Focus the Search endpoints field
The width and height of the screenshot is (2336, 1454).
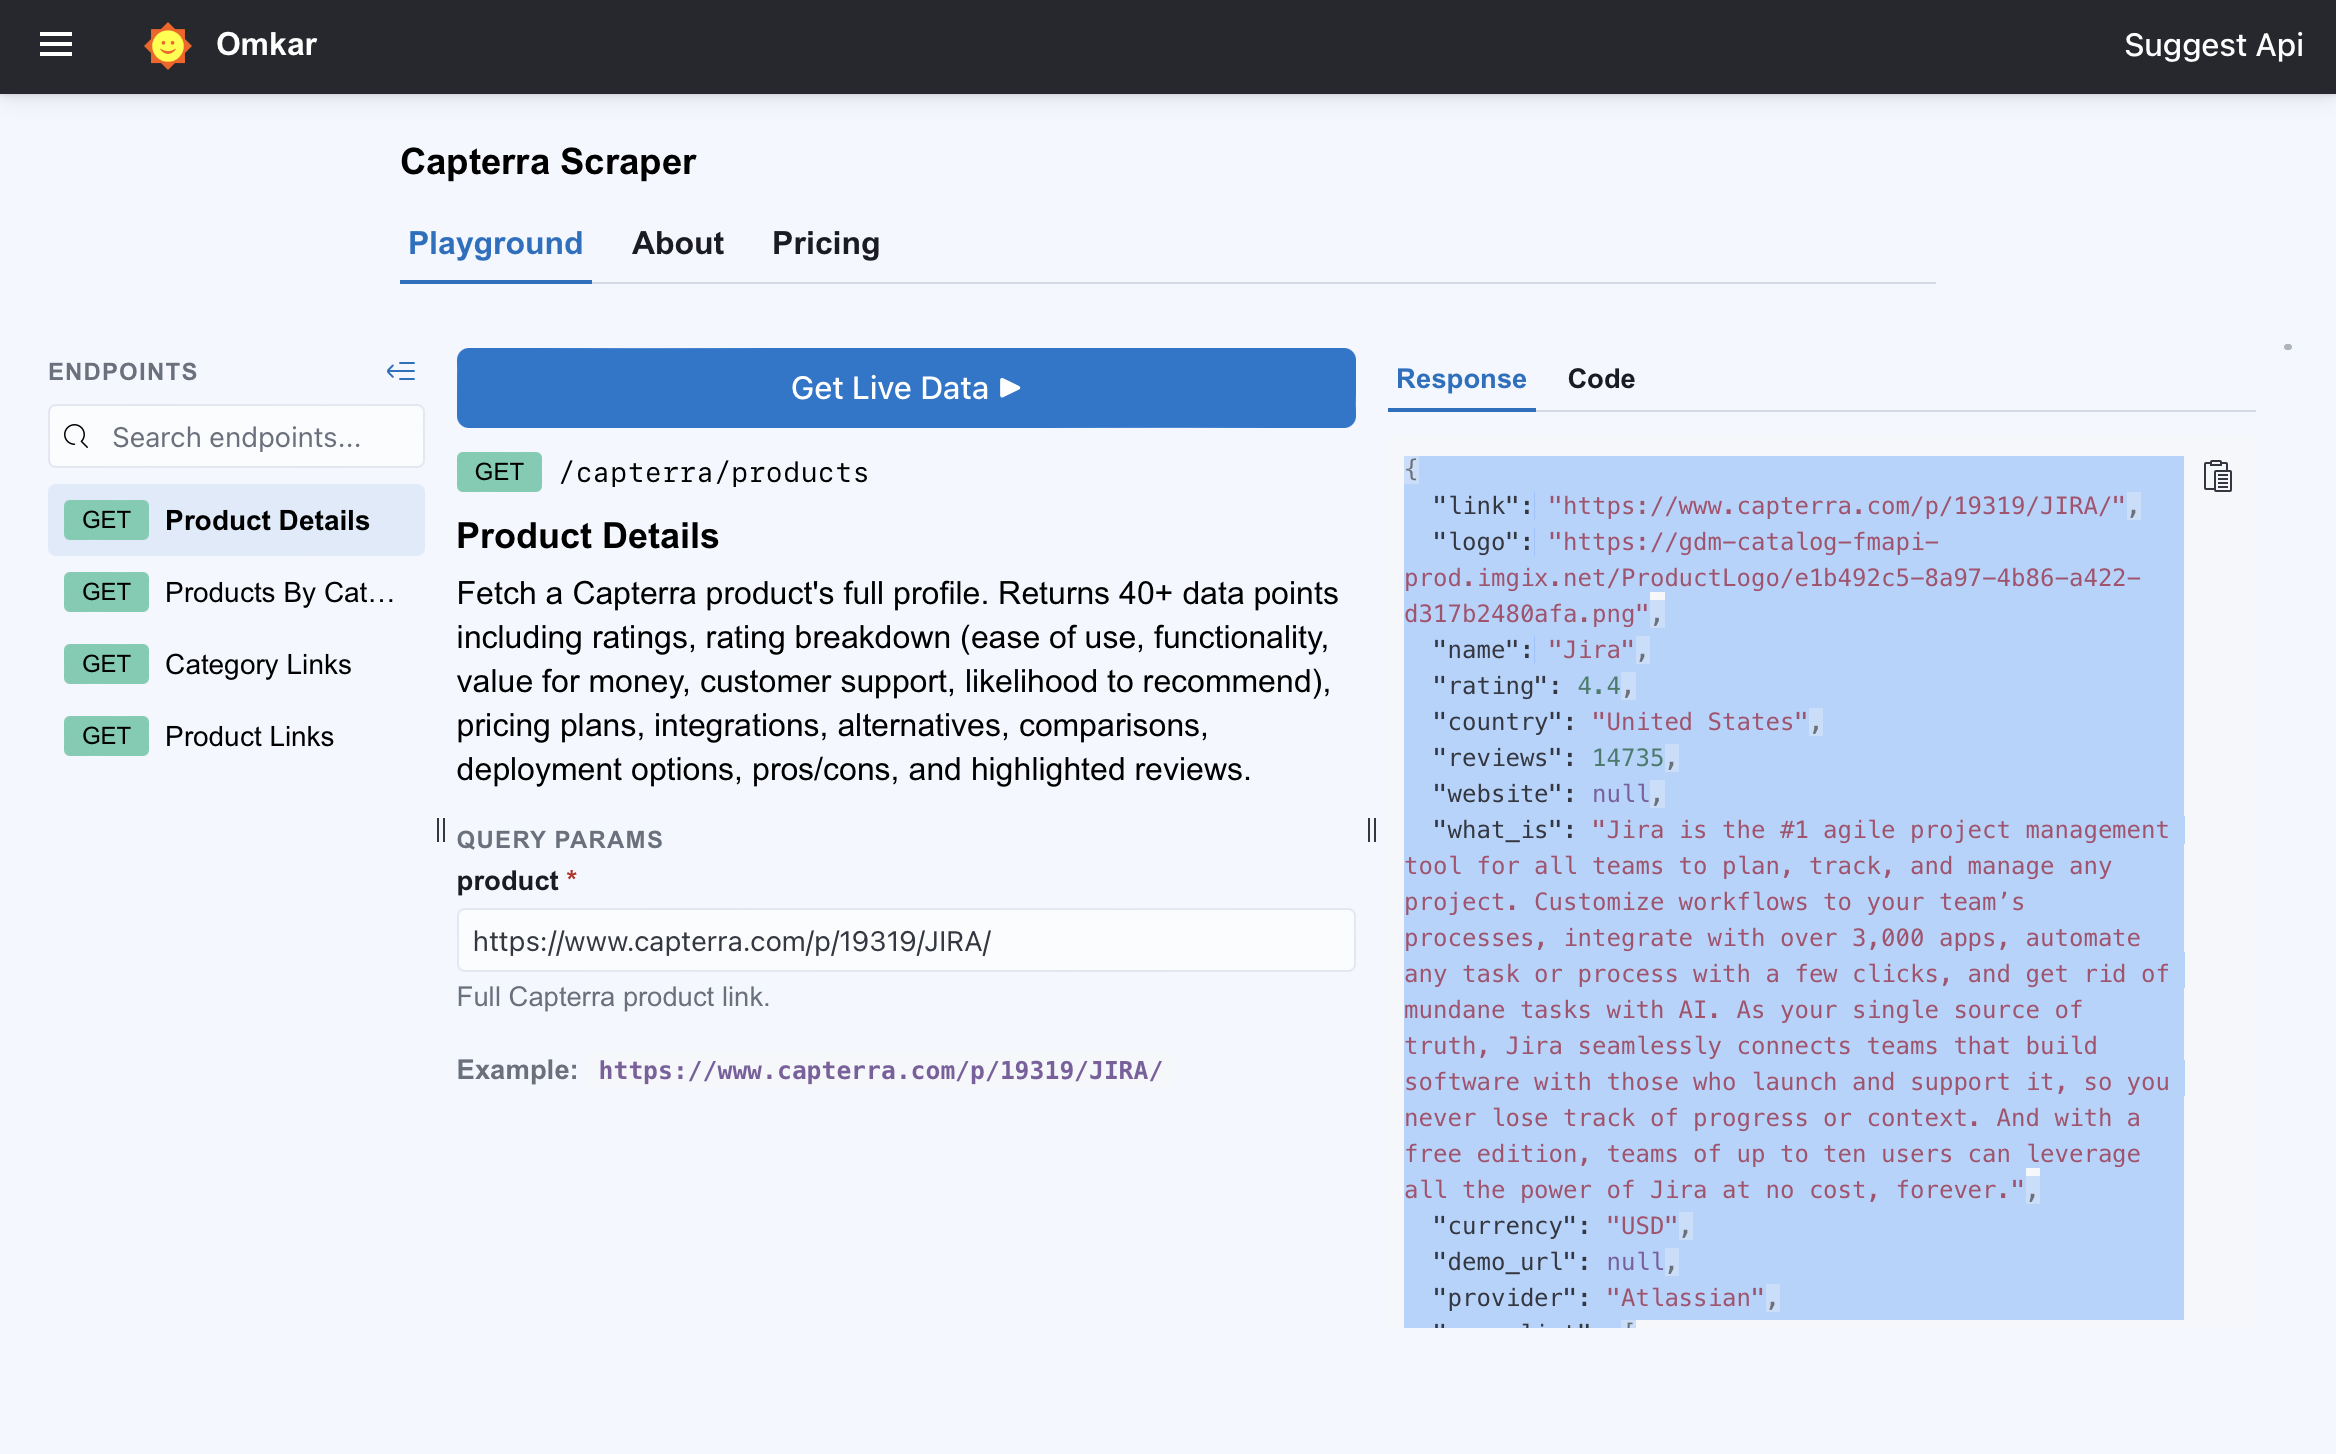click(x=236, y=437)
